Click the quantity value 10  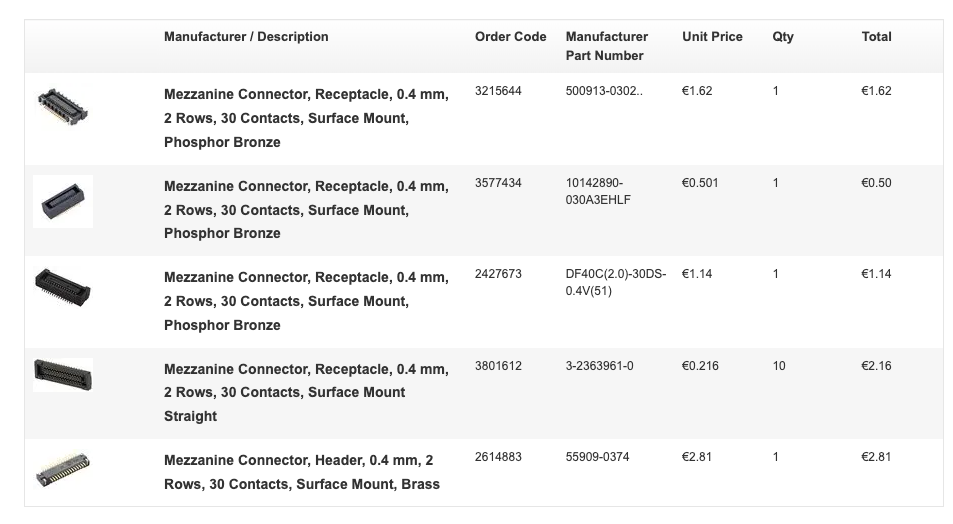tap(779, 366)
